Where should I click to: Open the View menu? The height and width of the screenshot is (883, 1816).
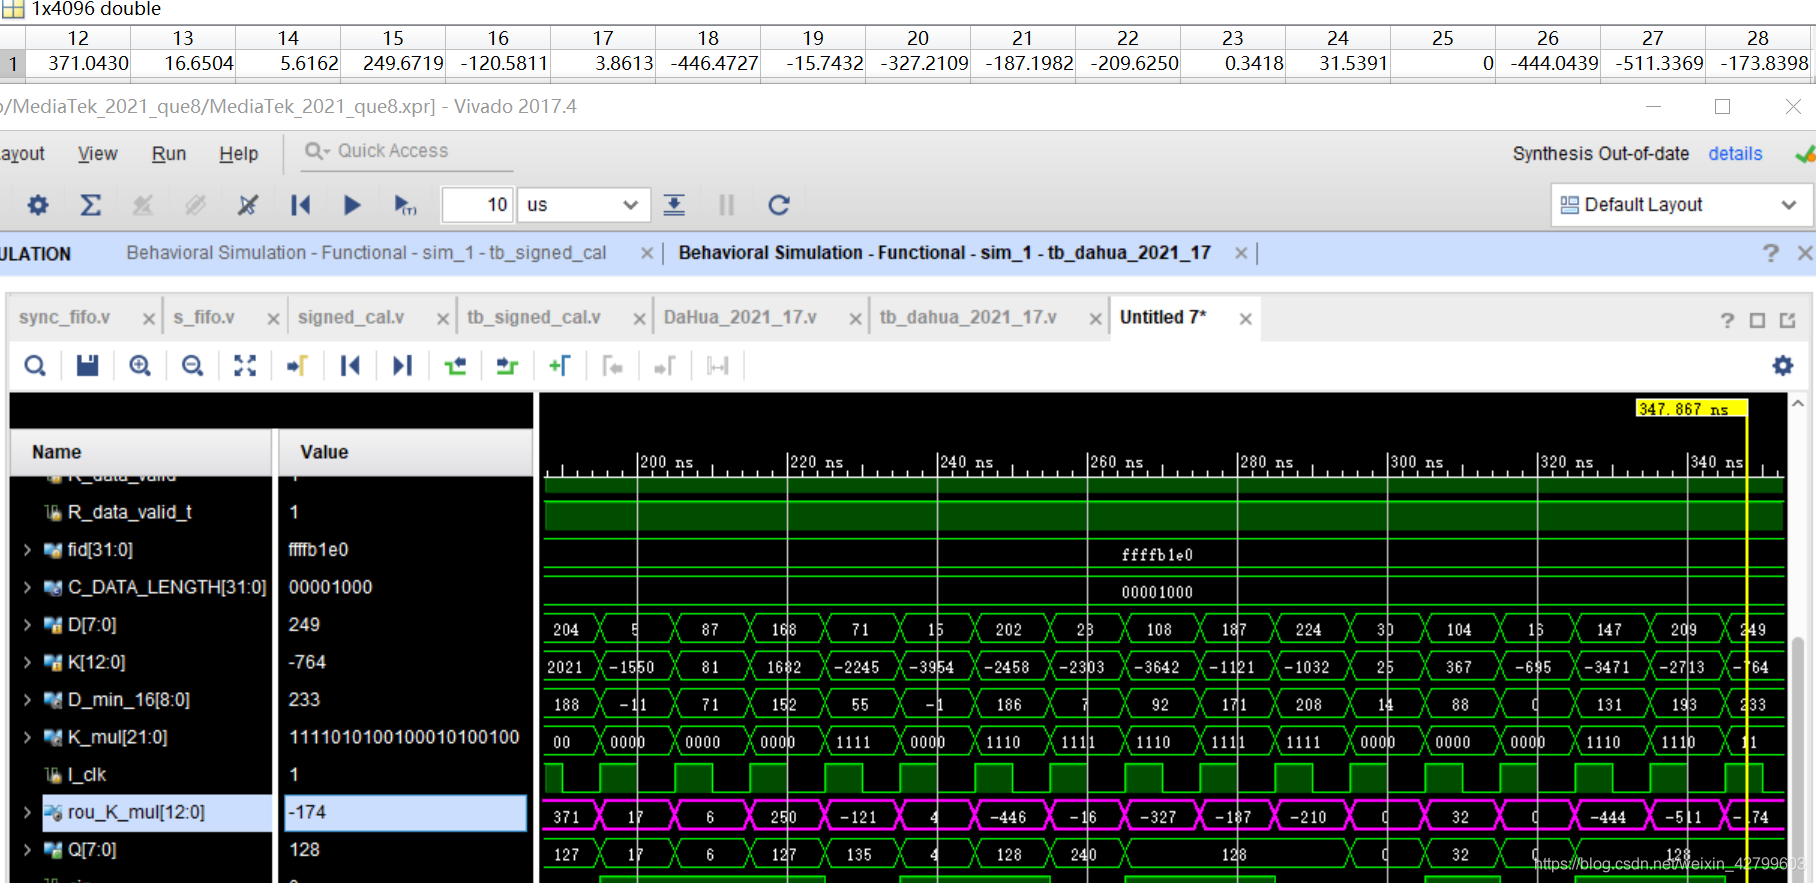click(x=97, y=154)
